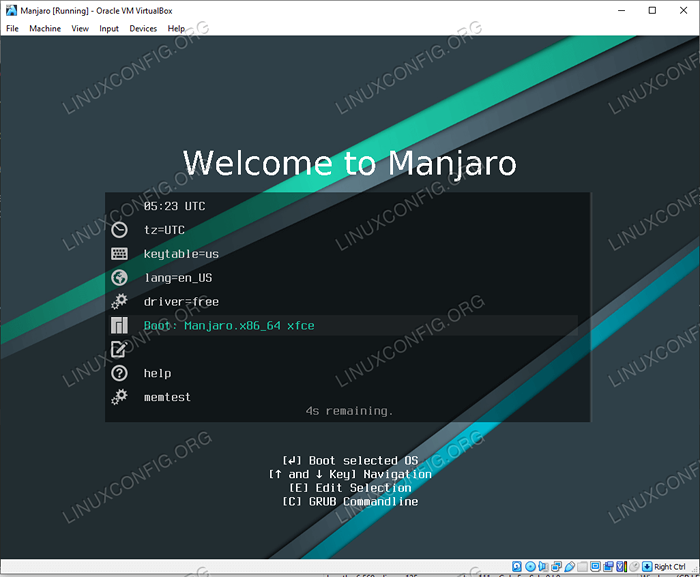This screenshot has height=577, width=700.
Task: Click the display status icon
Action: click(x=596, y=567)
